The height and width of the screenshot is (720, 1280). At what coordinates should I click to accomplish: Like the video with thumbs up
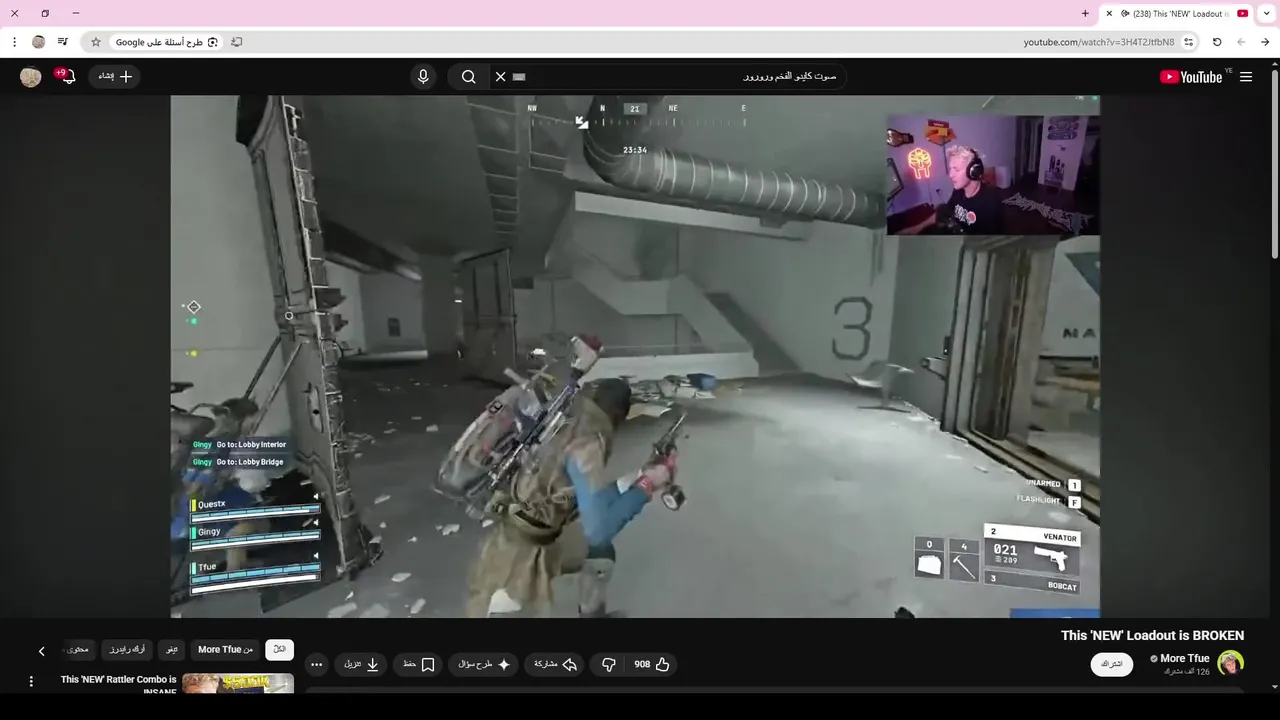pyautogui.click(x=662, y=664)
